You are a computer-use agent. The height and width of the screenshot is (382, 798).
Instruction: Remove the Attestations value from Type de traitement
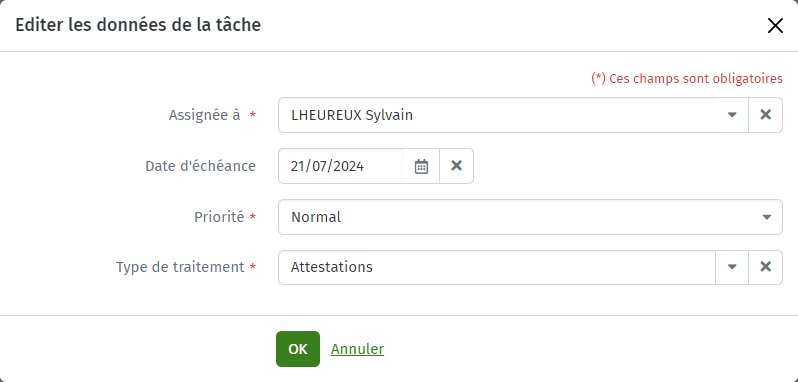tap(765, 267)
